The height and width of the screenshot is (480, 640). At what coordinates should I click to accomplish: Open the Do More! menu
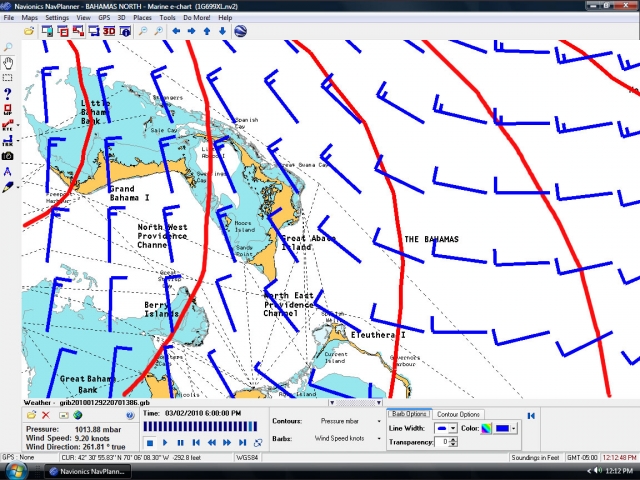tap(196, 18)
